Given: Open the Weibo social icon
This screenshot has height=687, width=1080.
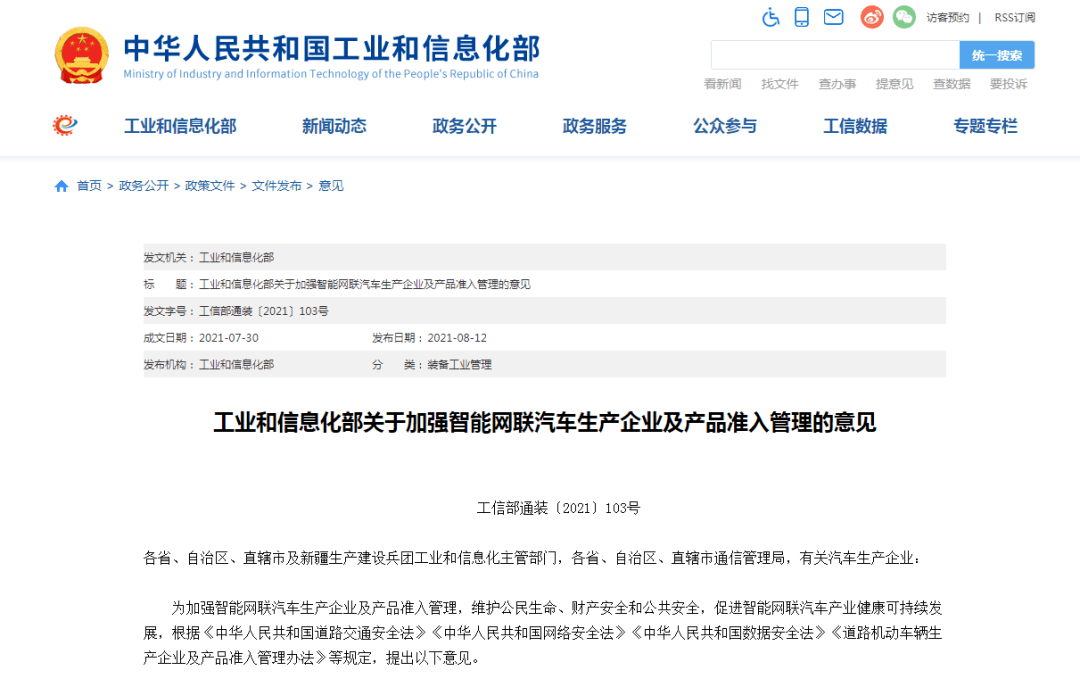Looking at the screenshot, I should pyautogui.click(x=872, y=17).
